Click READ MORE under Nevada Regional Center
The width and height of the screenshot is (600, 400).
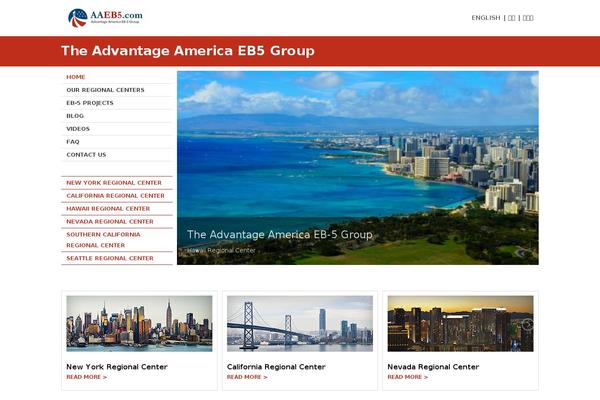tap(408, 377)
